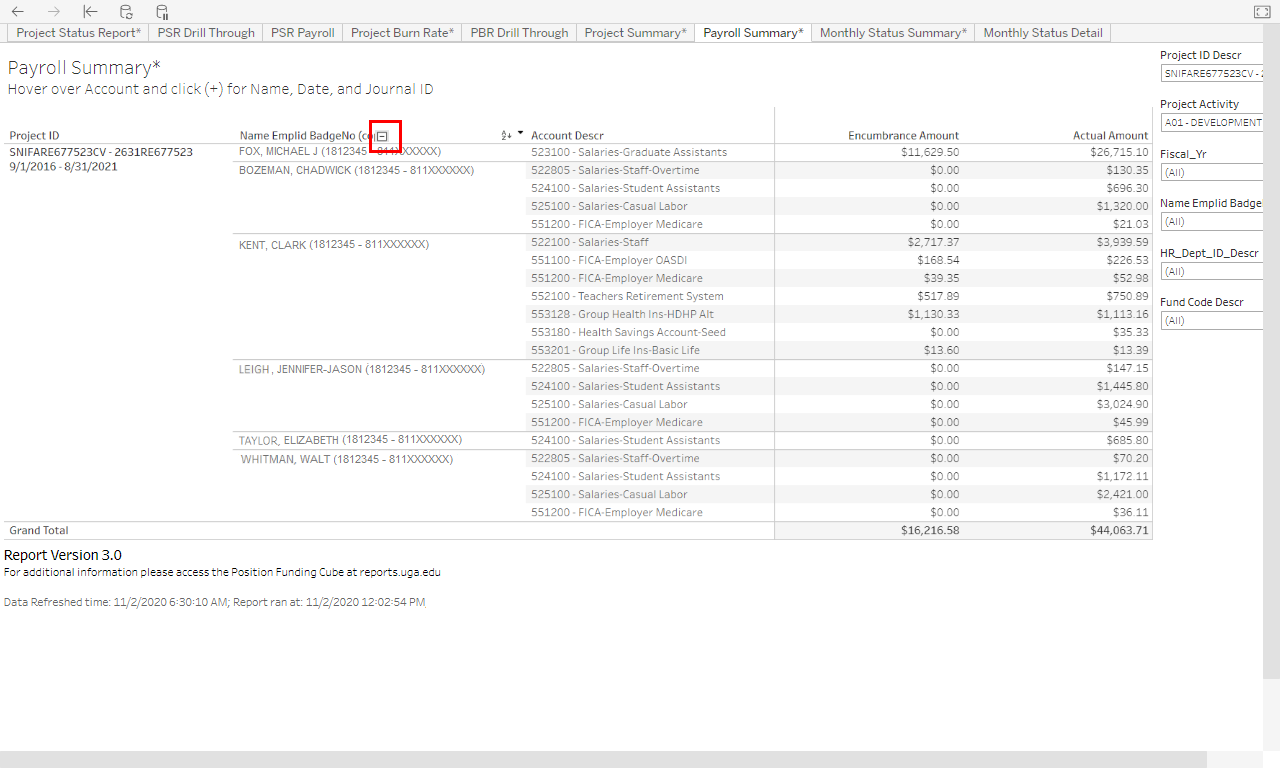
Task: Open the Project Summary* tab
Action: click(635, 33)
